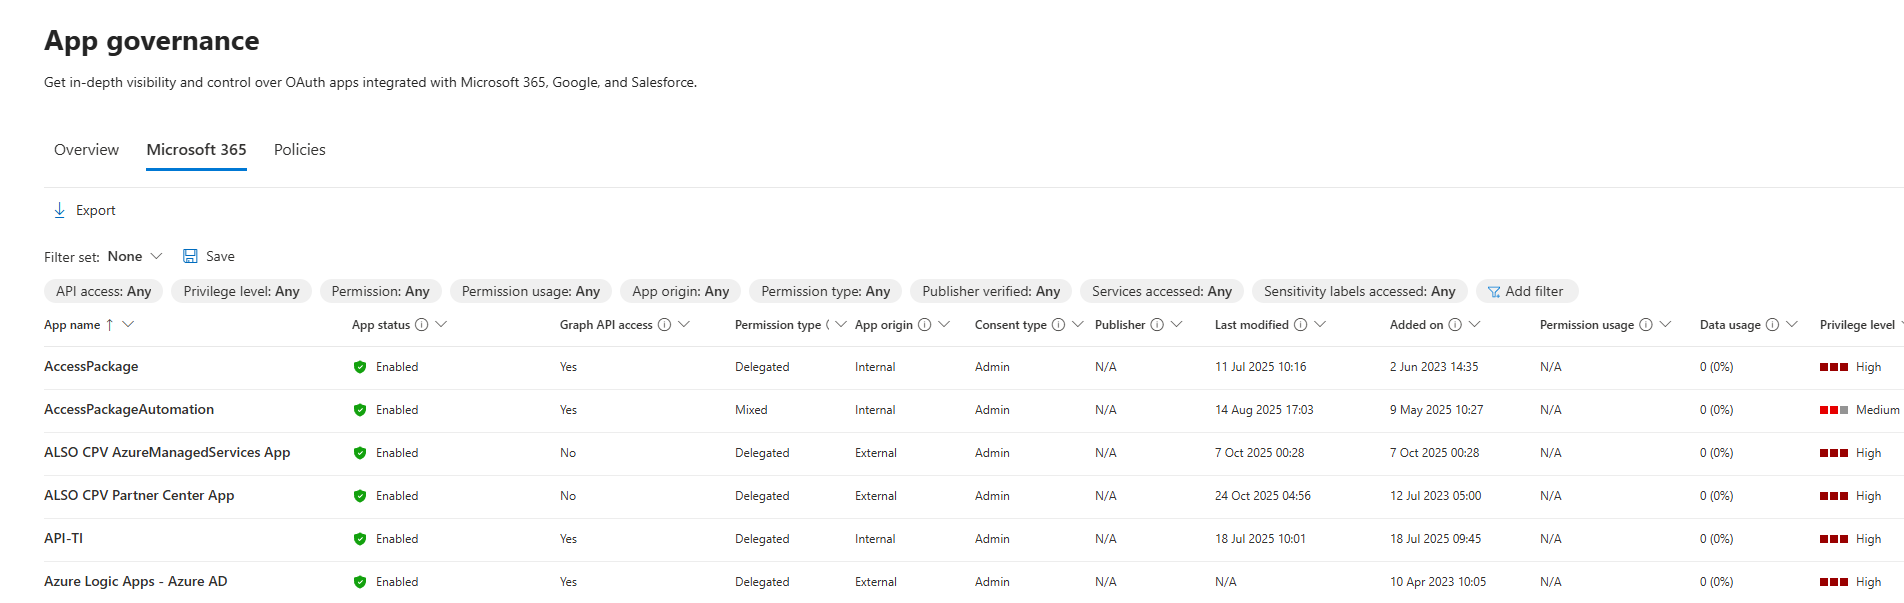Open the Publisher verified: Any filter
The width and height of the screenshot is (1904, 603).
990,292
